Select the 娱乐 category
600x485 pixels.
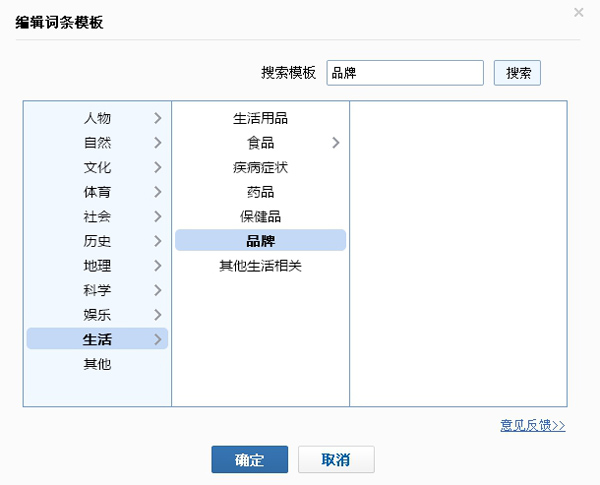[97, 315]
